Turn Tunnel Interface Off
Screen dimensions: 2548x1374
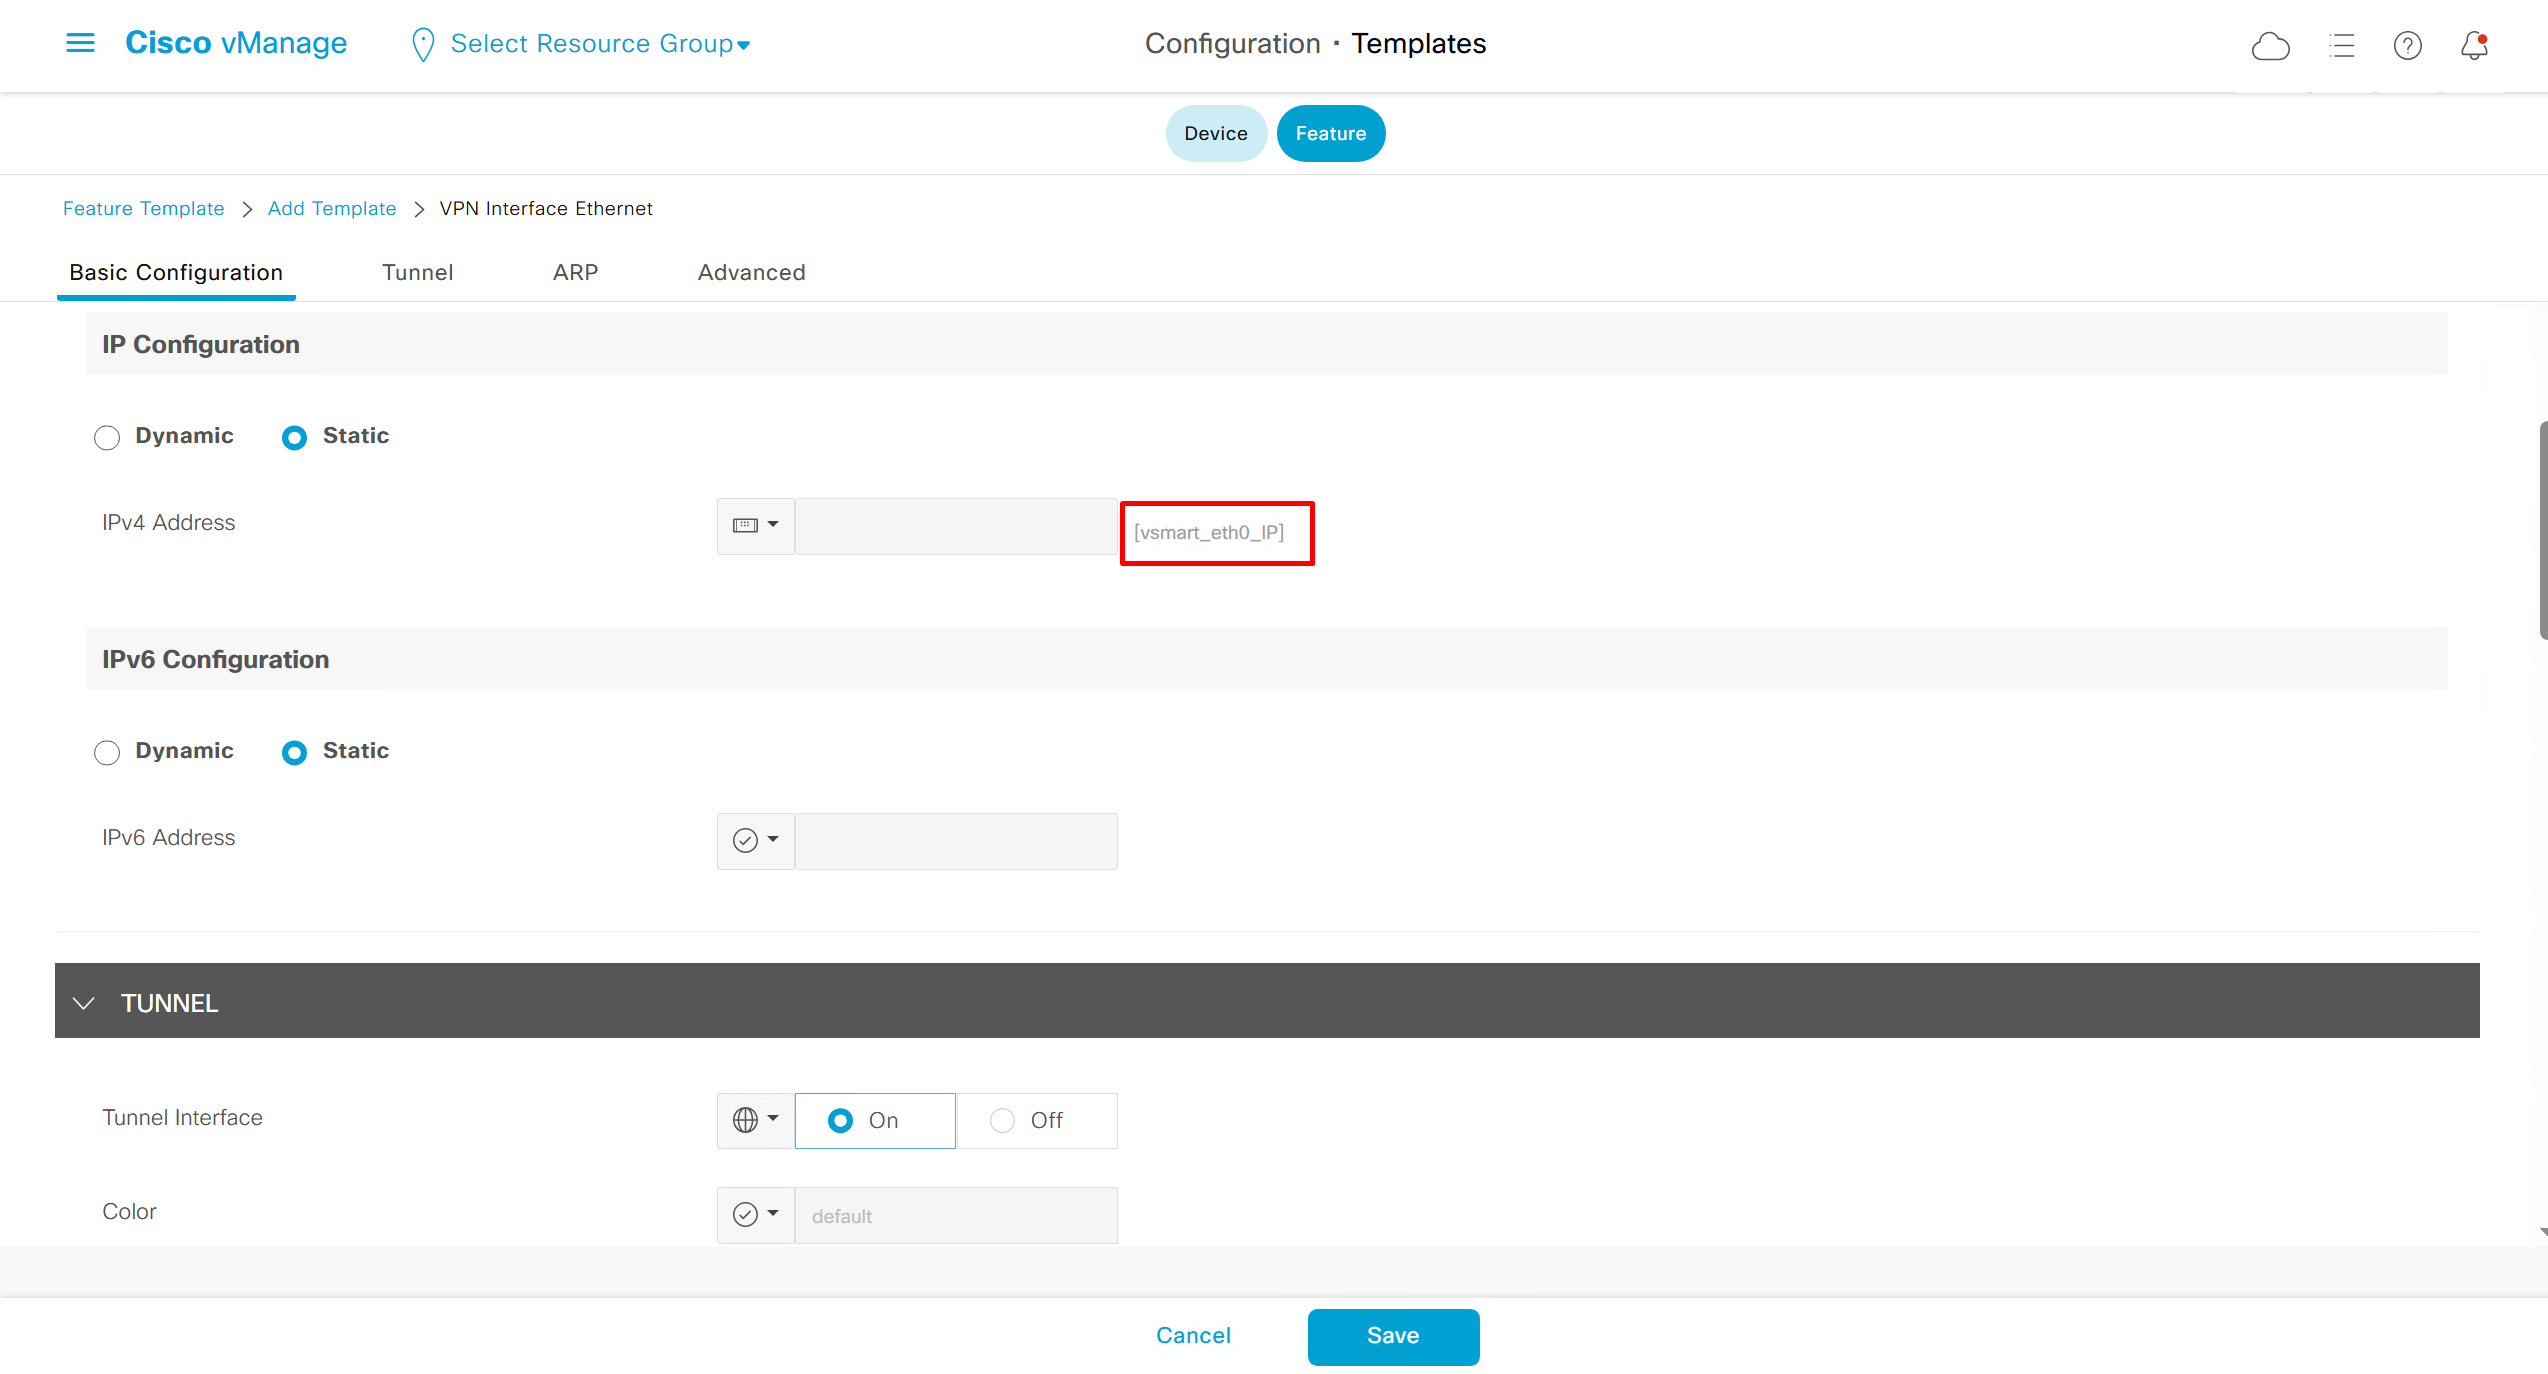(x=1003, y=1121)
